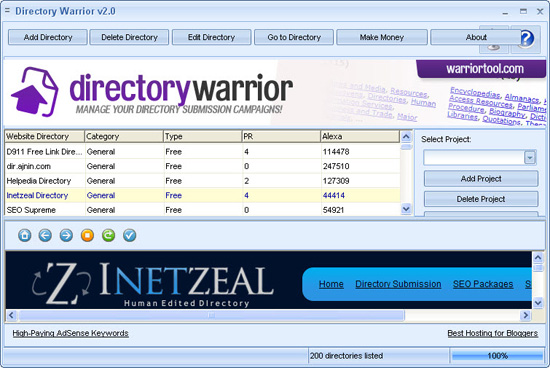The height and width of the screenshot is (368, 550).
Task: Select the SEO Supreme row
Action: pyautogui.click(x=202, y=210)
